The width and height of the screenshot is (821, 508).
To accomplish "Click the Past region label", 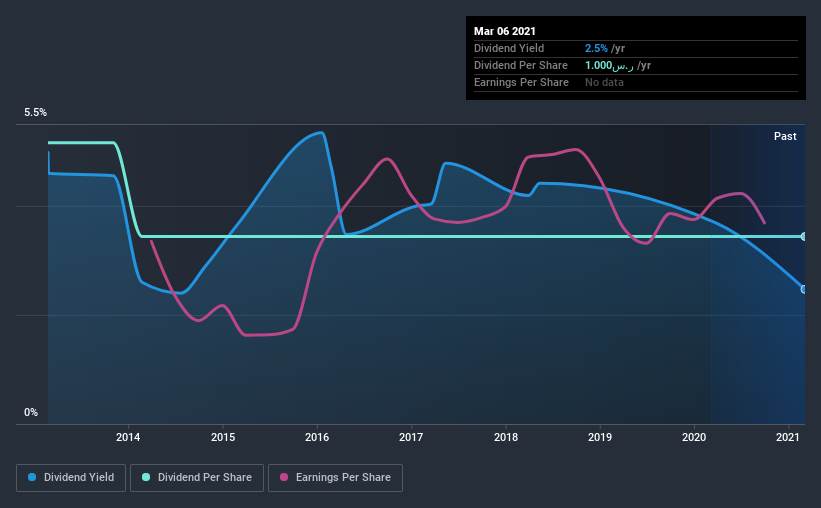I will click(x=785, y=136).
